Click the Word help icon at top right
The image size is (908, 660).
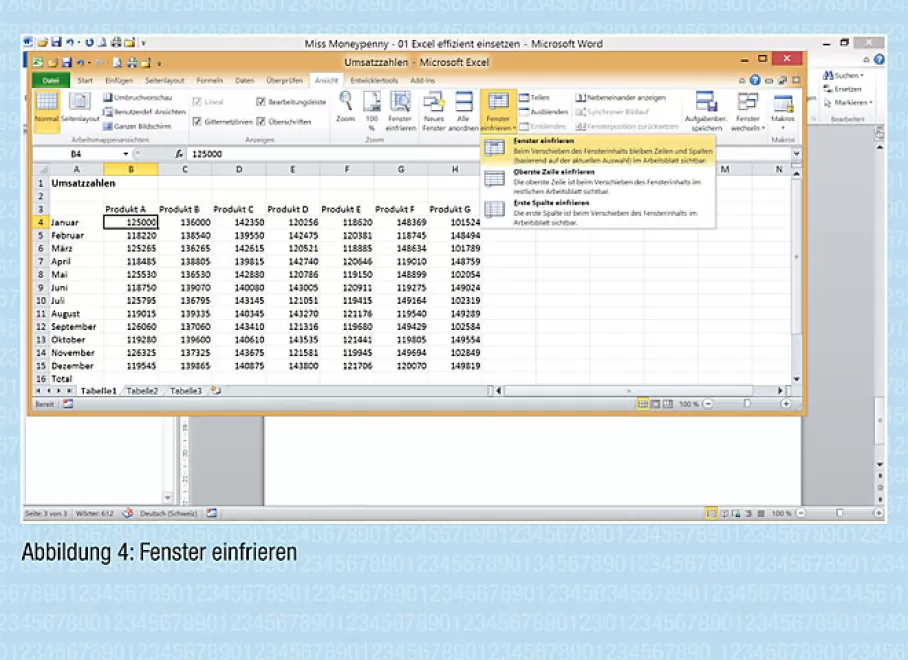(880, 59)
